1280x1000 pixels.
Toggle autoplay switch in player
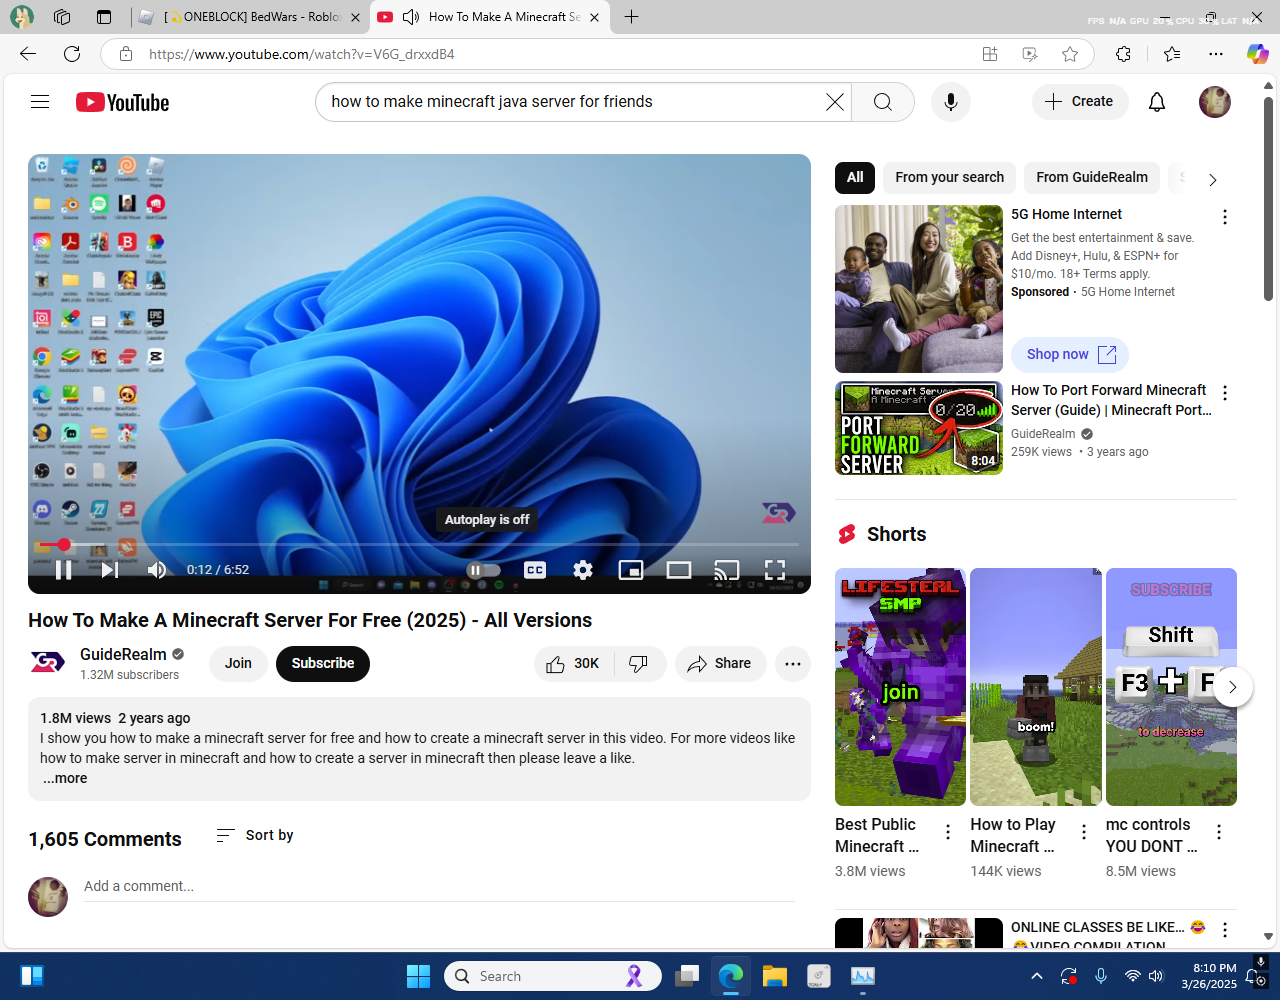click(x=484, y=570)
